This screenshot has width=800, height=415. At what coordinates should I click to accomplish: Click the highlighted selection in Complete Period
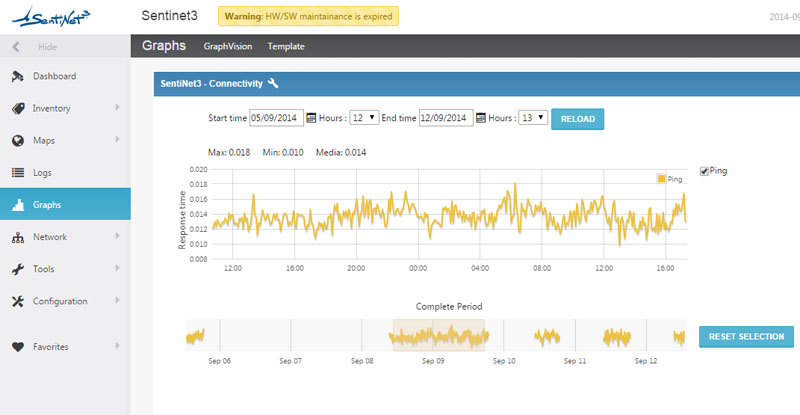[439, 335]
